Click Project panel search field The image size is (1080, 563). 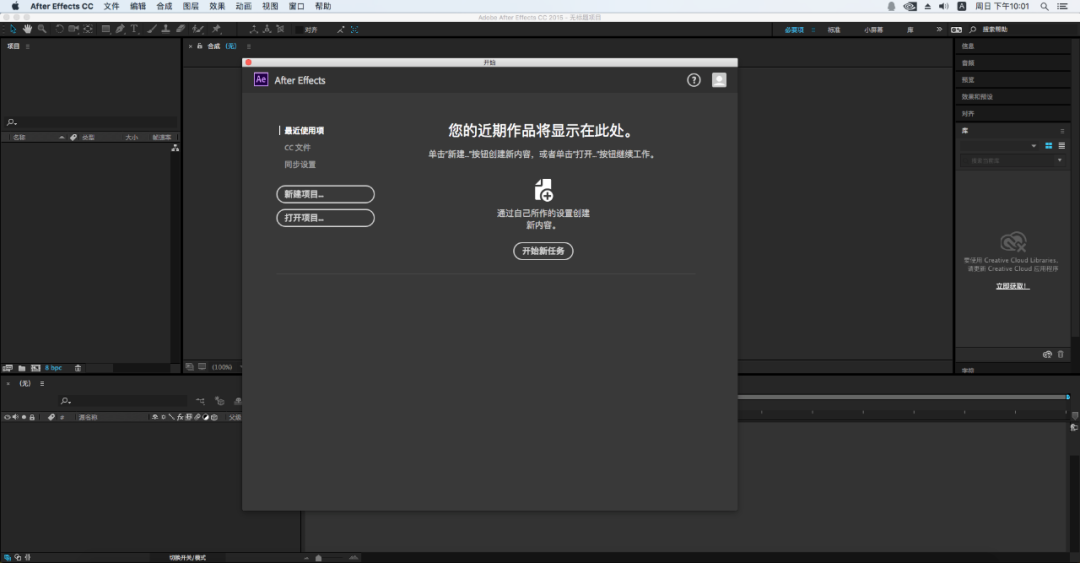pyautogui.click(x=91, y=122)
